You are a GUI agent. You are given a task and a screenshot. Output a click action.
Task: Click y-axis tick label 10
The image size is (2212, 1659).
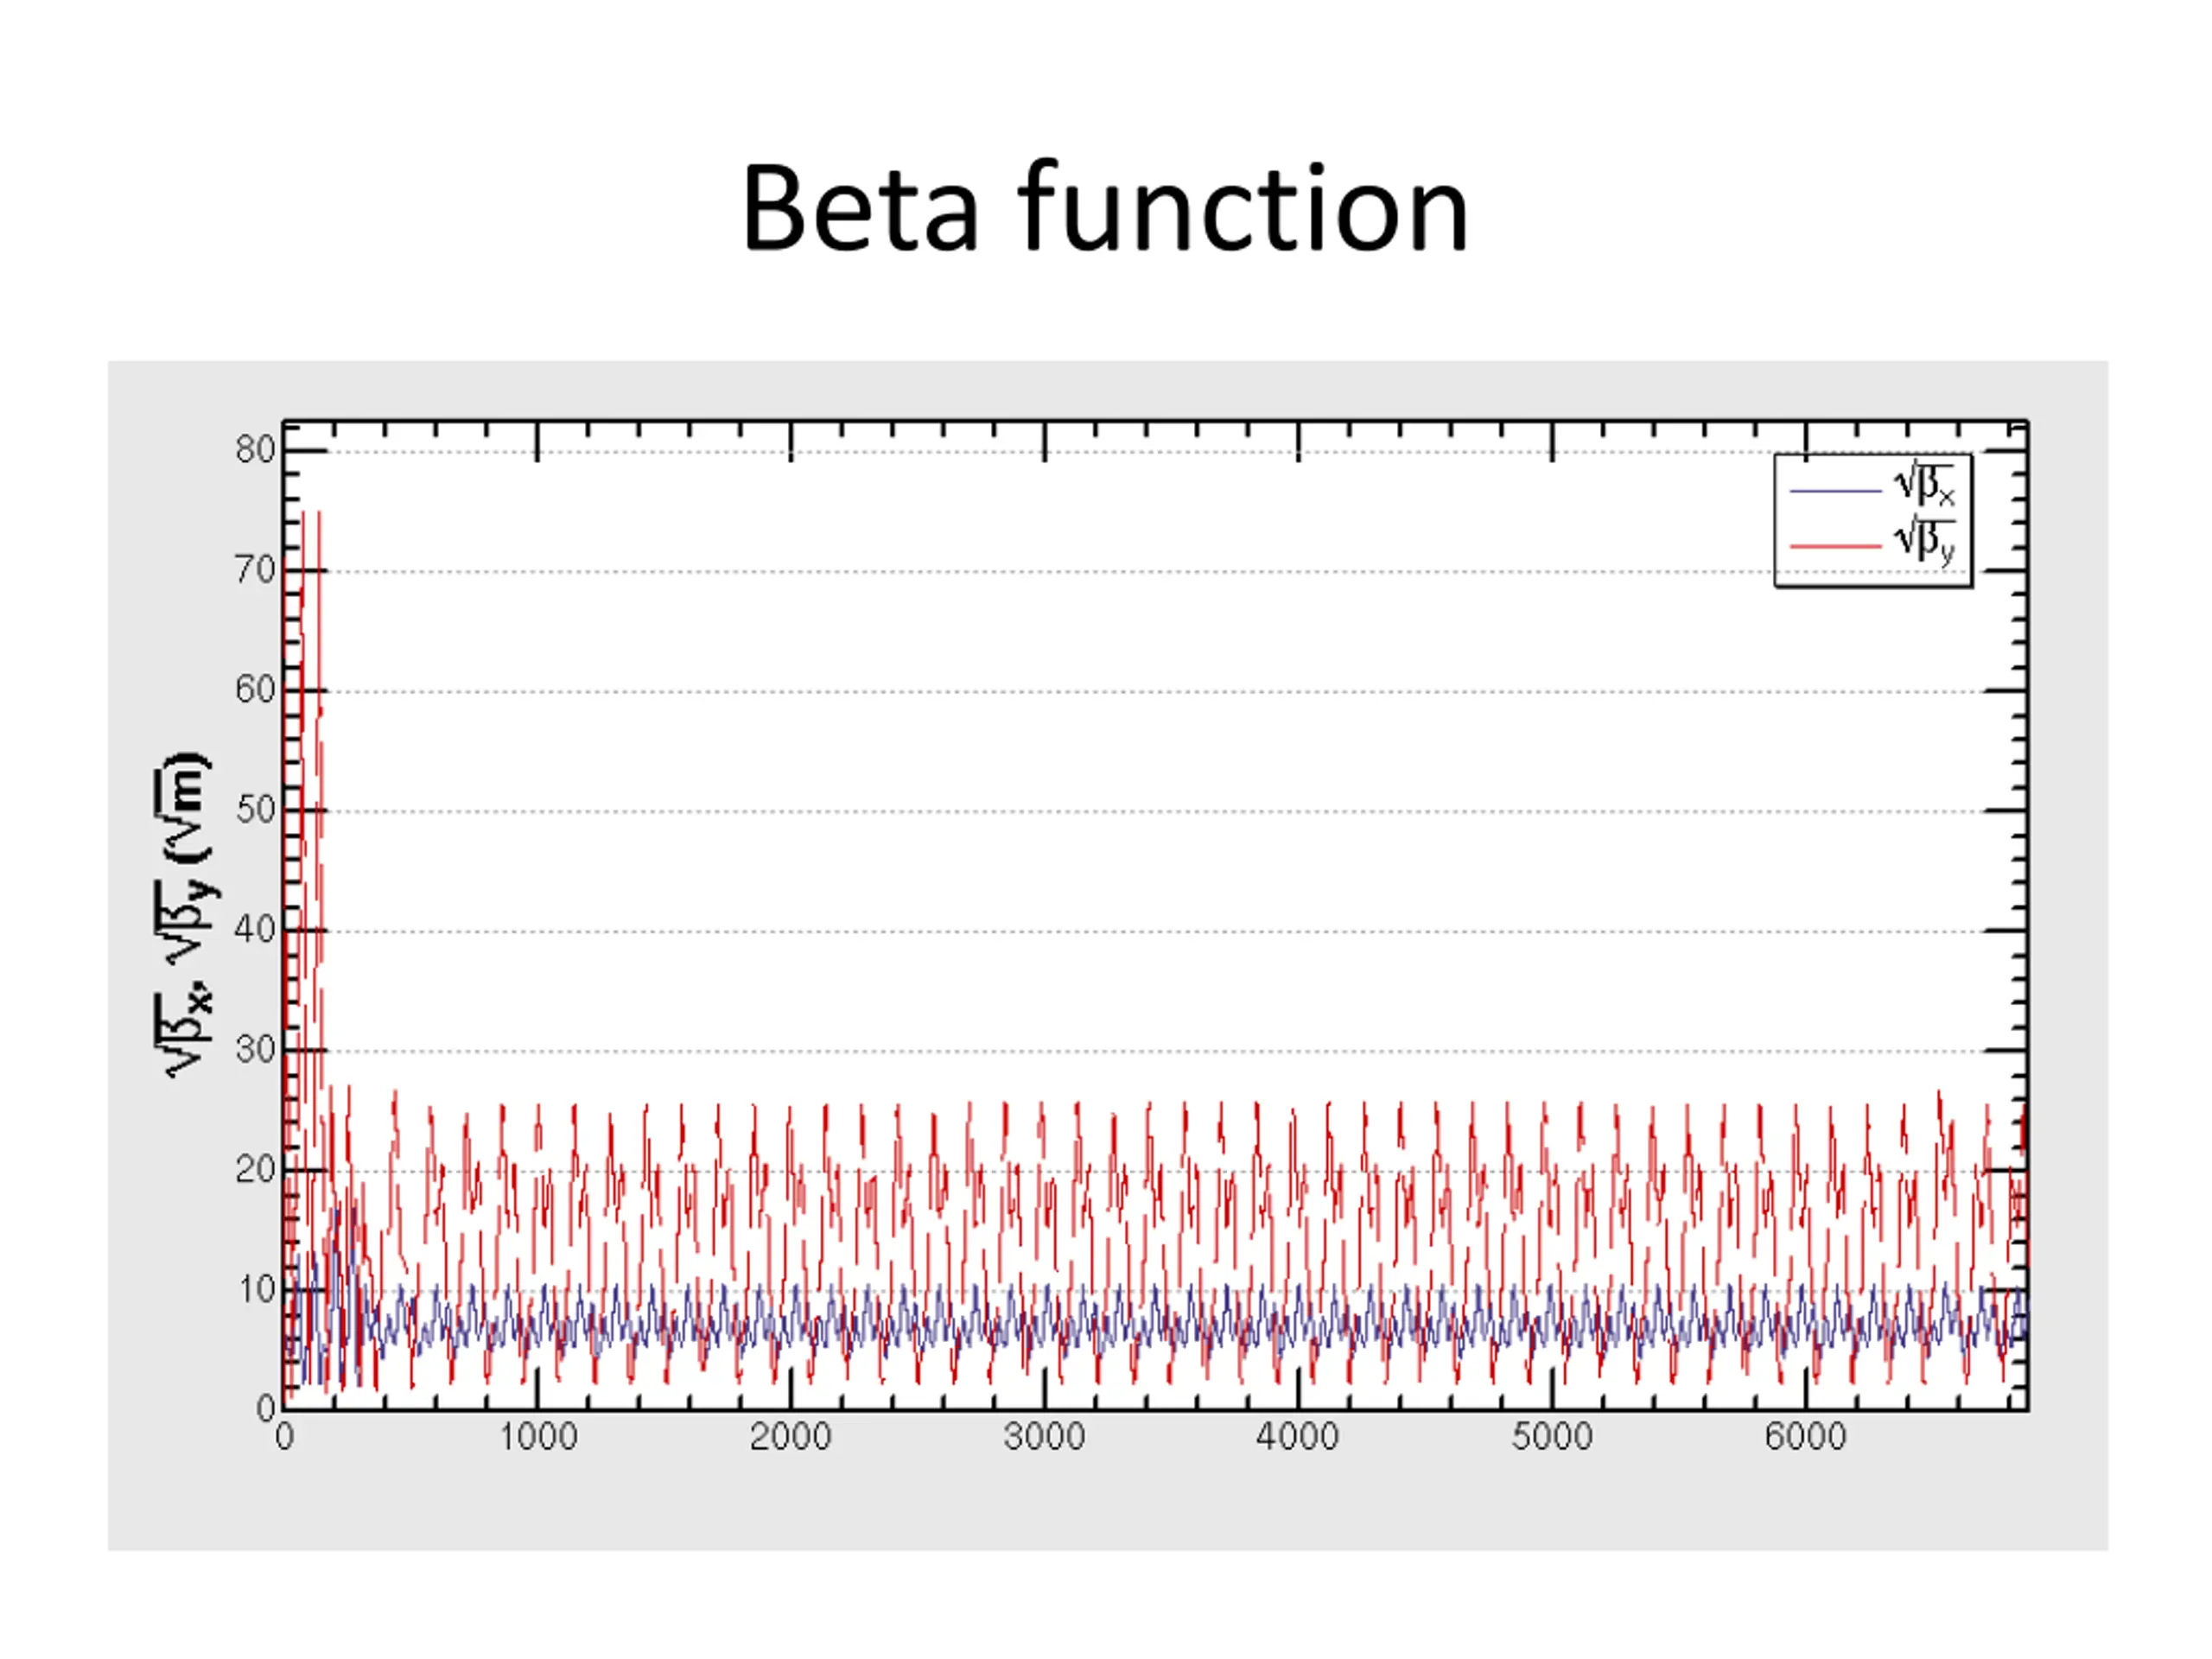pyautogui.click(x=255, y=1290)
